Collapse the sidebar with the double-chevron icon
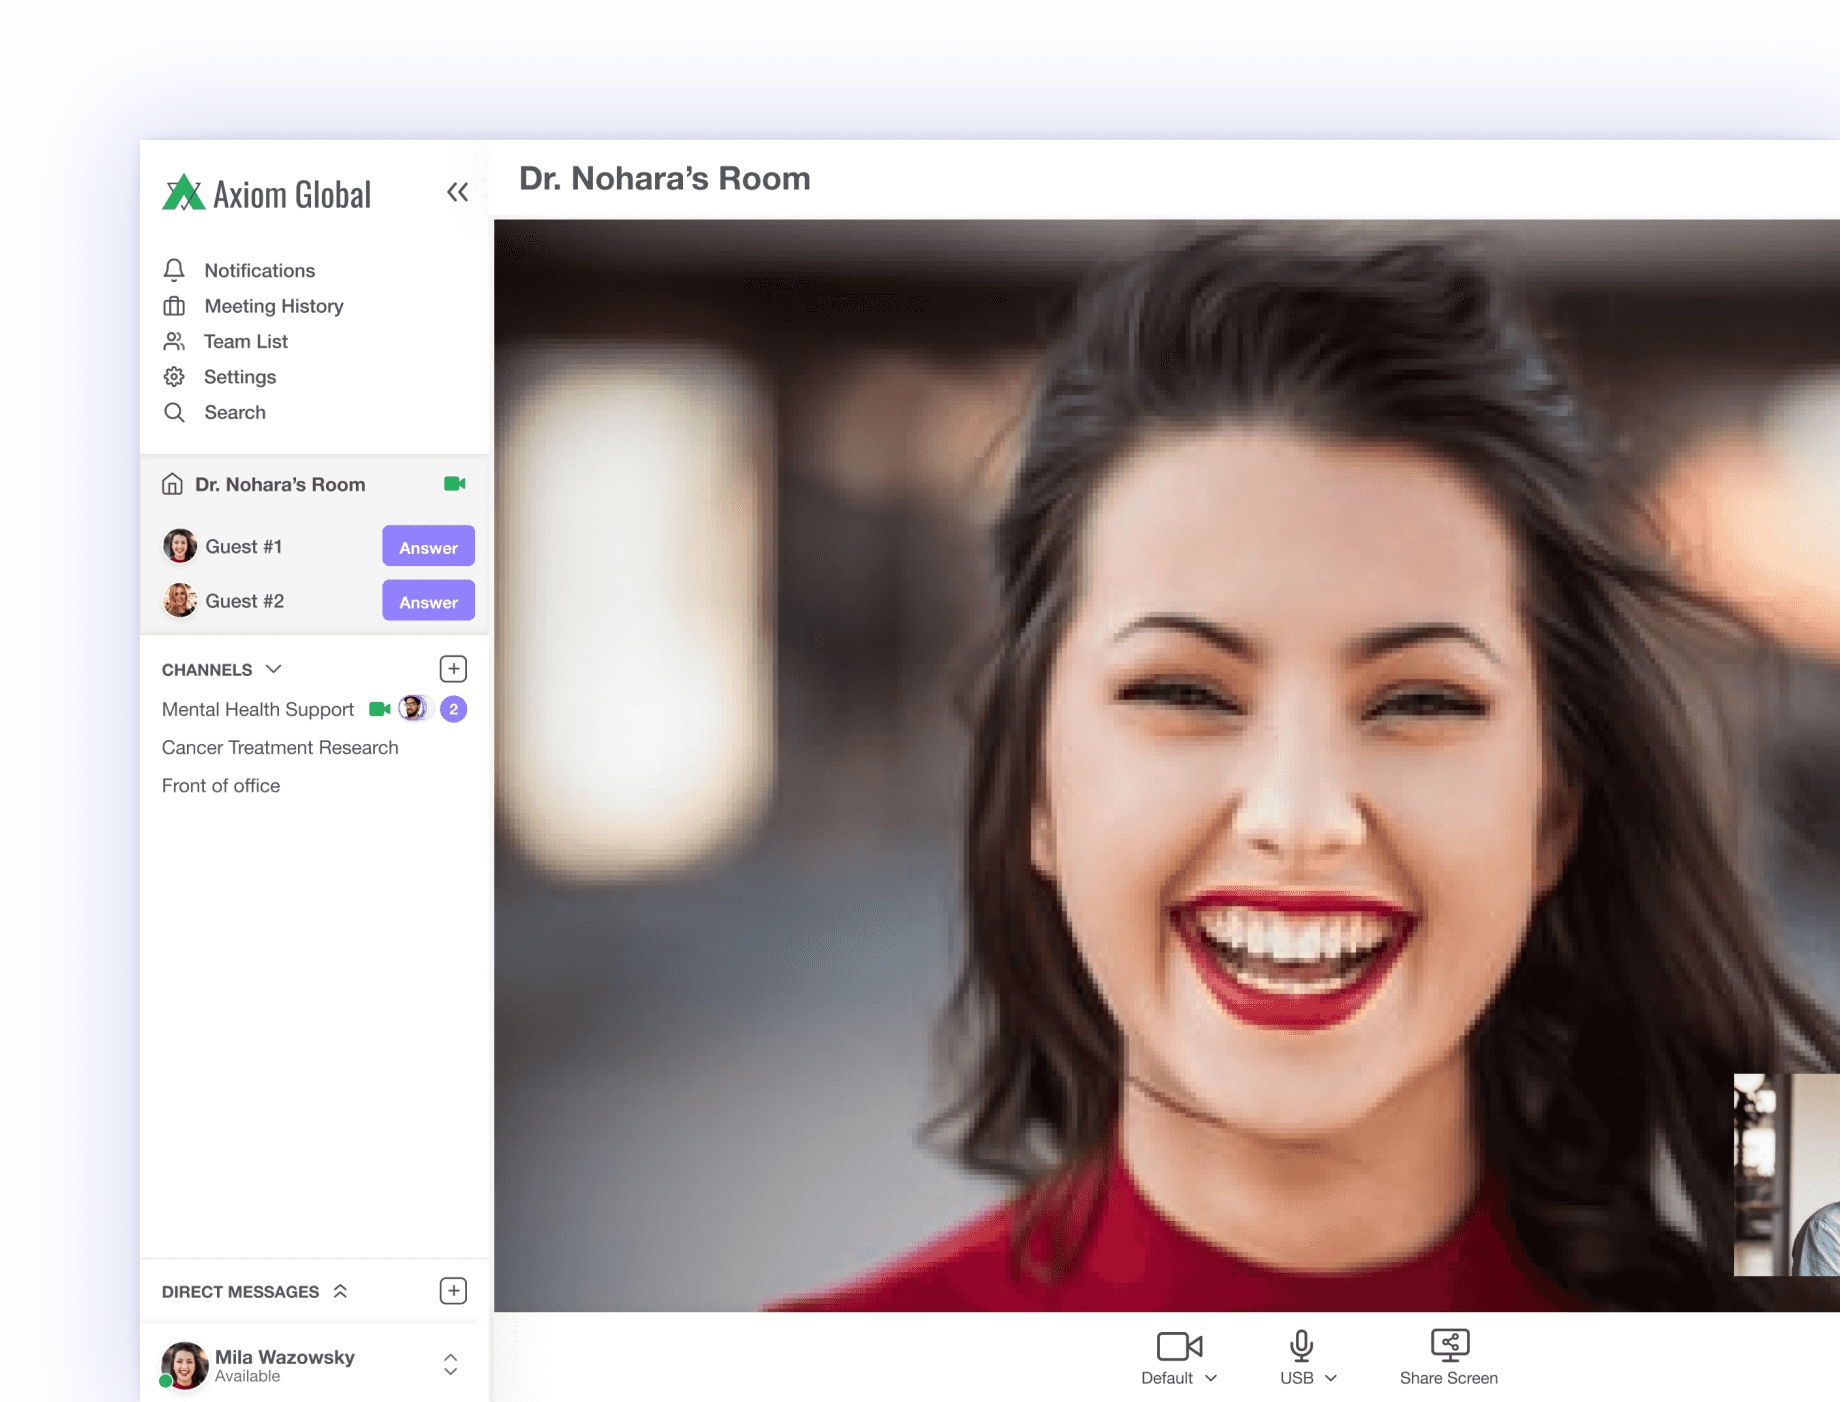This screenshot has width=1840, height=1402. click(458, 192)
